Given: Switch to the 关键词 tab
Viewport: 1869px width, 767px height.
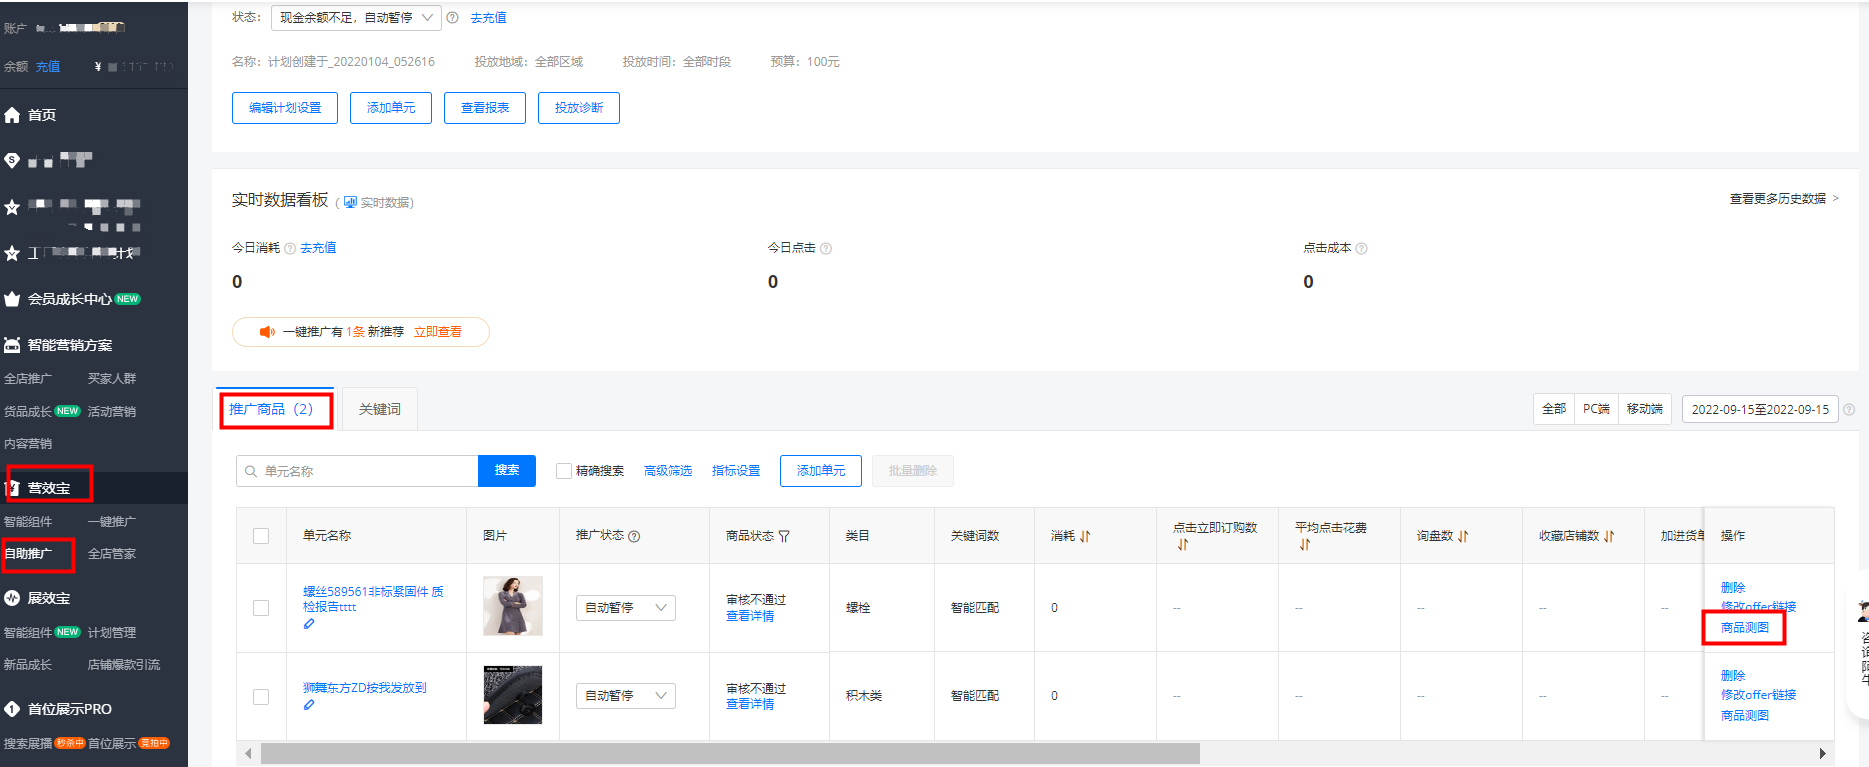Looking at the screenshot, I should (x=379, y=409).
